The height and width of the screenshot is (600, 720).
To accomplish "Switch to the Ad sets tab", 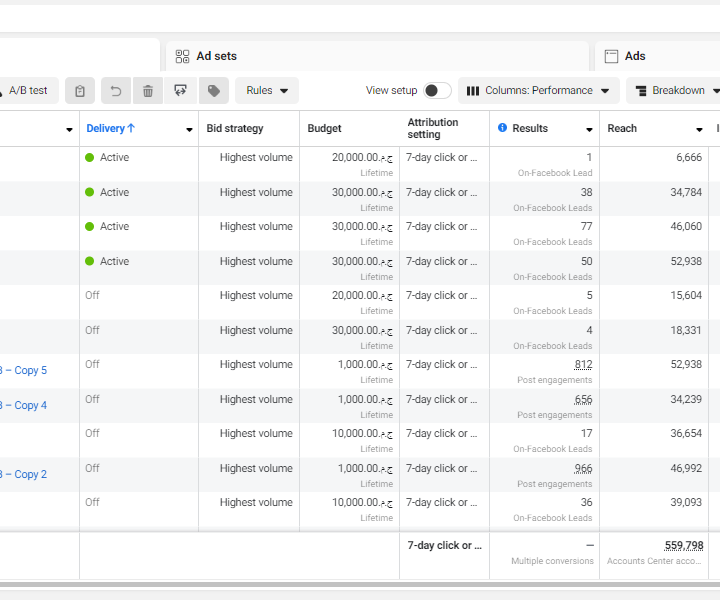I will point(217,56).
